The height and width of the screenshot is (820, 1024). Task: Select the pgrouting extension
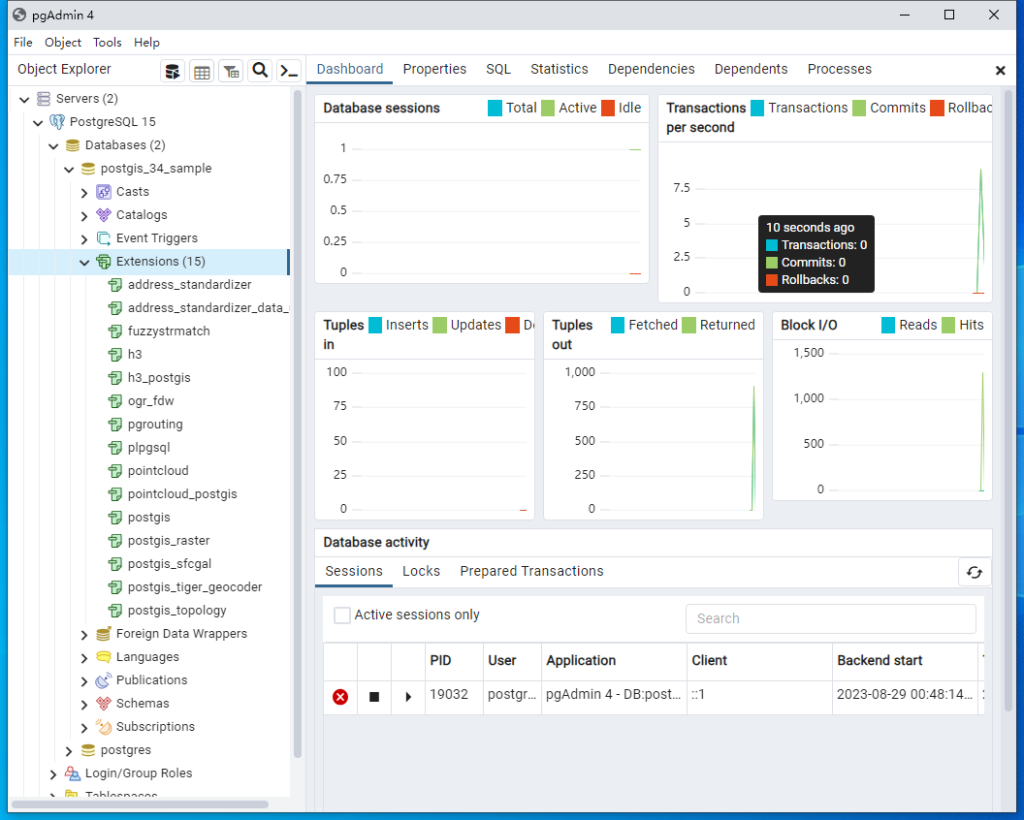point(155,424)
